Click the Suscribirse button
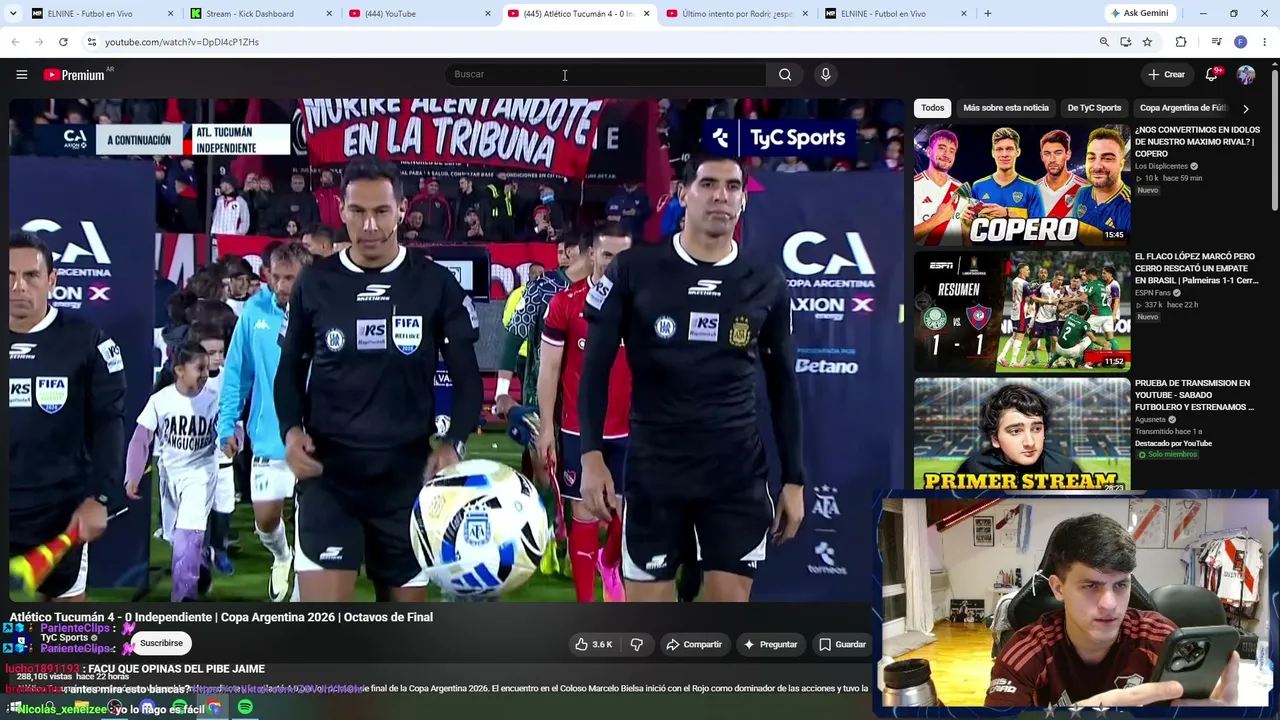The width and height of the screenshot is (1280, 720). click(161, 644)
